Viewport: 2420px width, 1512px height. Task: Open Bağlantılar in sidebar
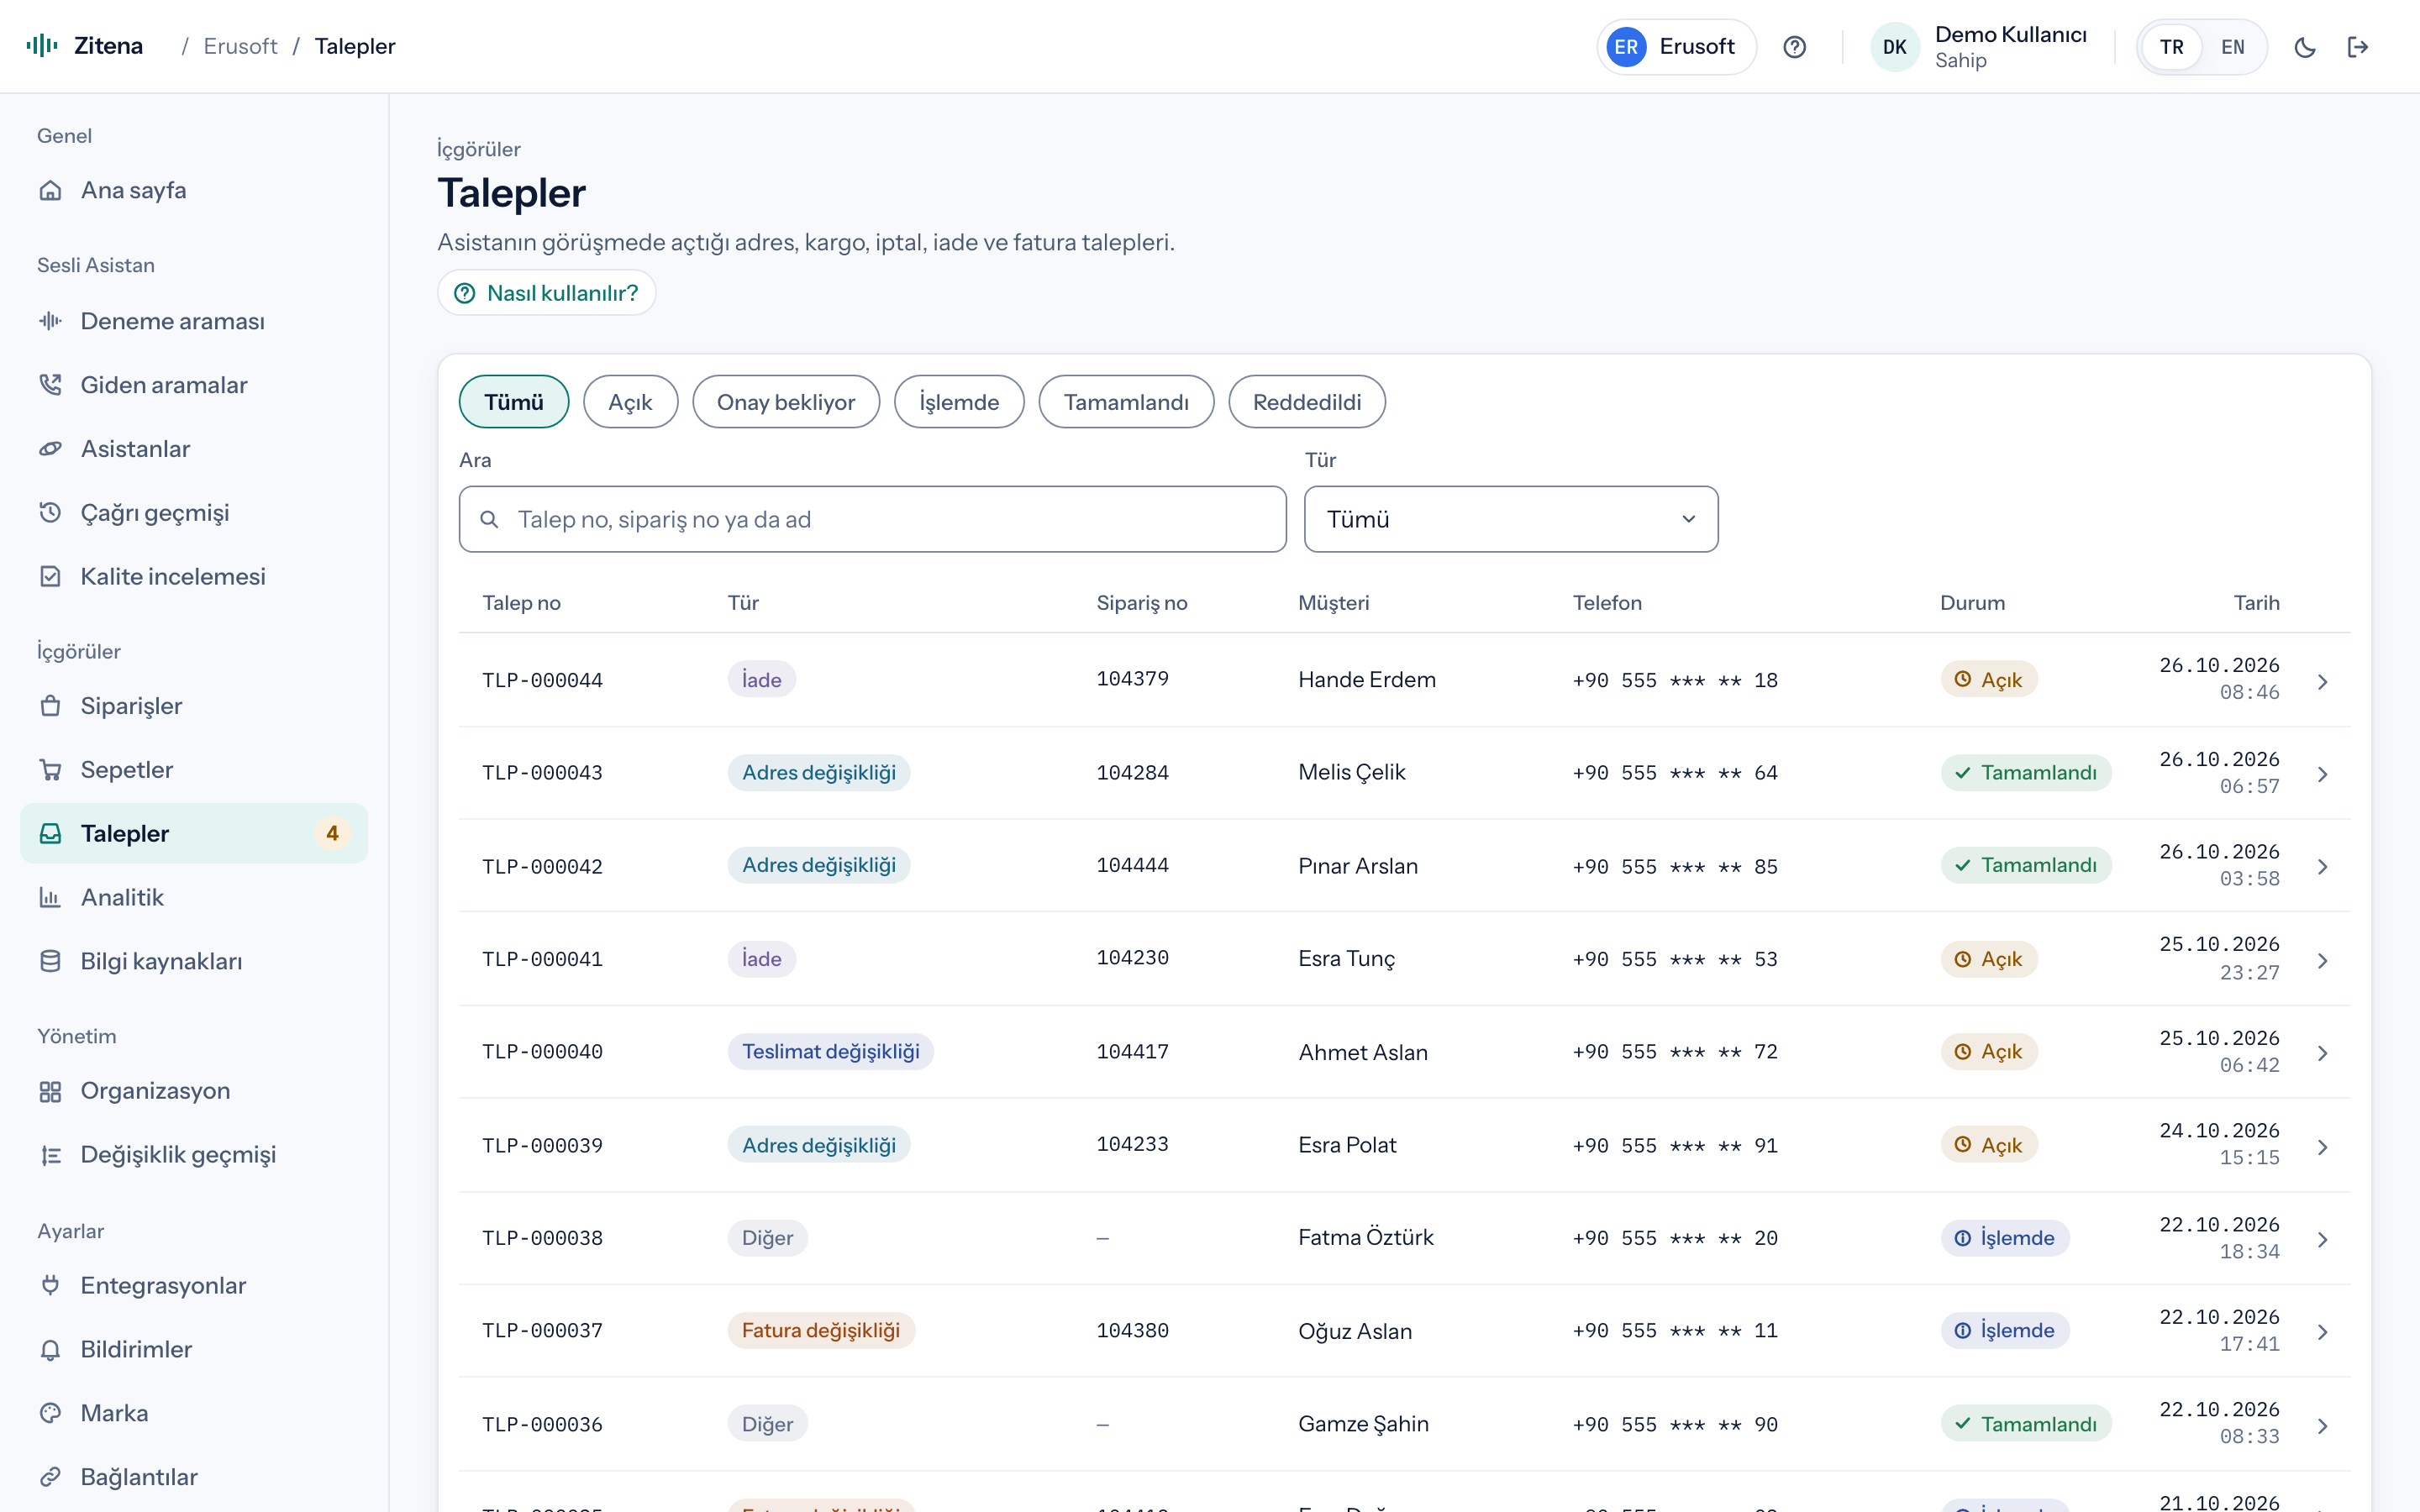point(194,1478)
